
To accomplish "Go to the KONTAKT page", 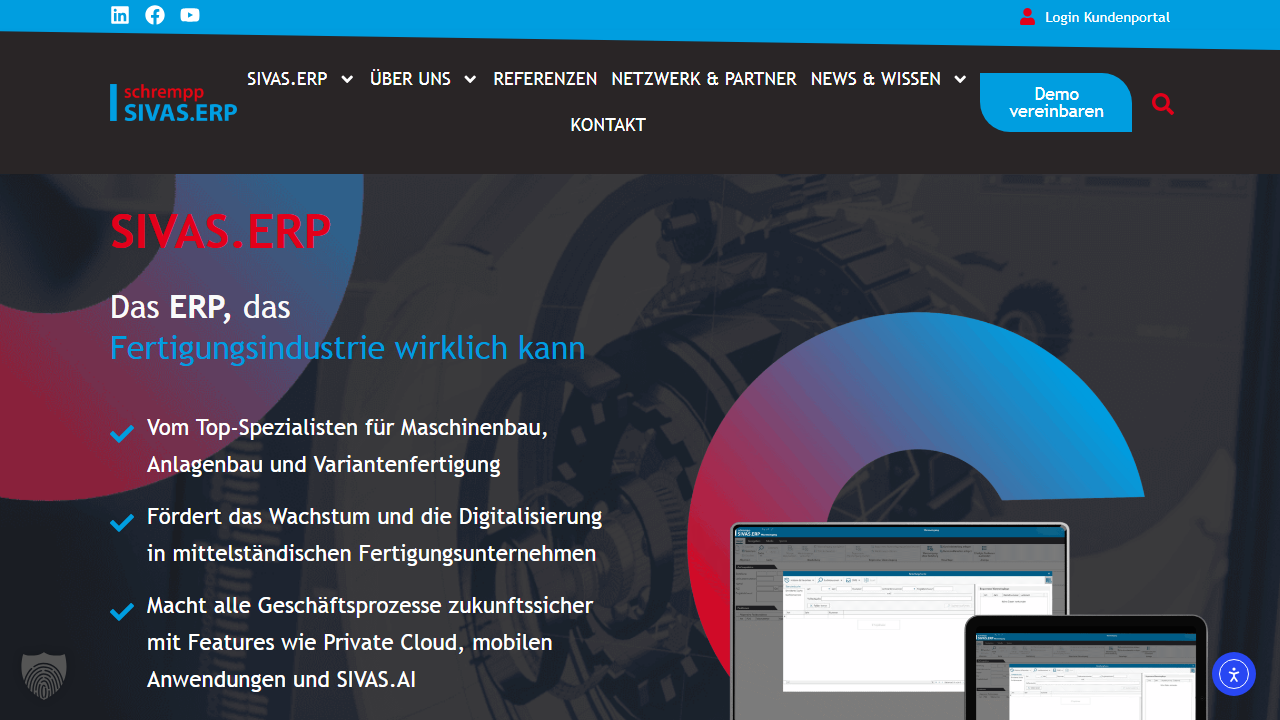I will click(608, 125).
